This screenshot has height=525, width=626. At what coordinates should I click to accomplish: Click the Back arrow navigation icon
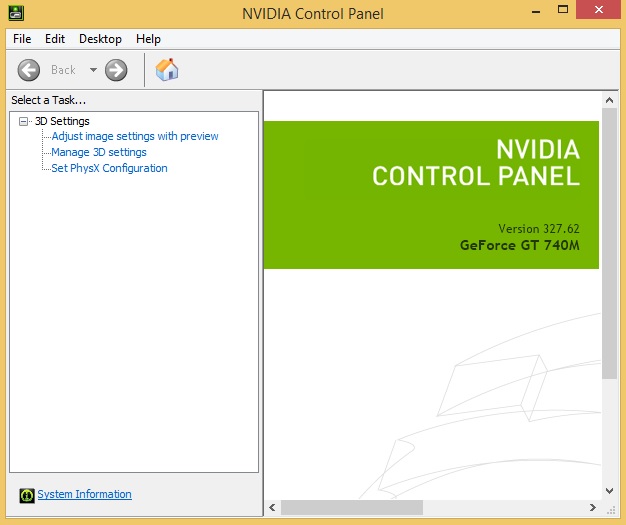tap(29, 70)
